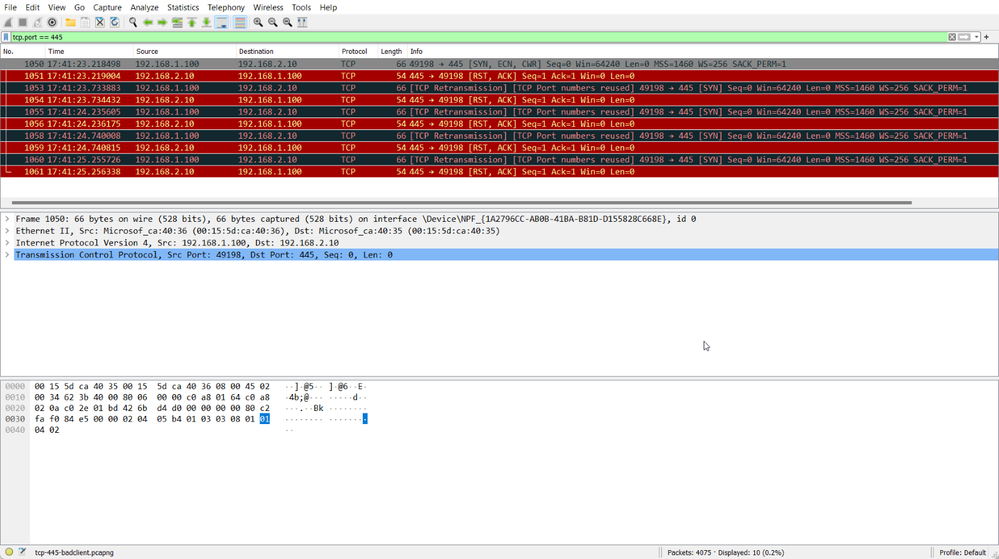This screenshot has height=559, width=999.
Task: Open capture file properties status icon
Action: [22, 552]
